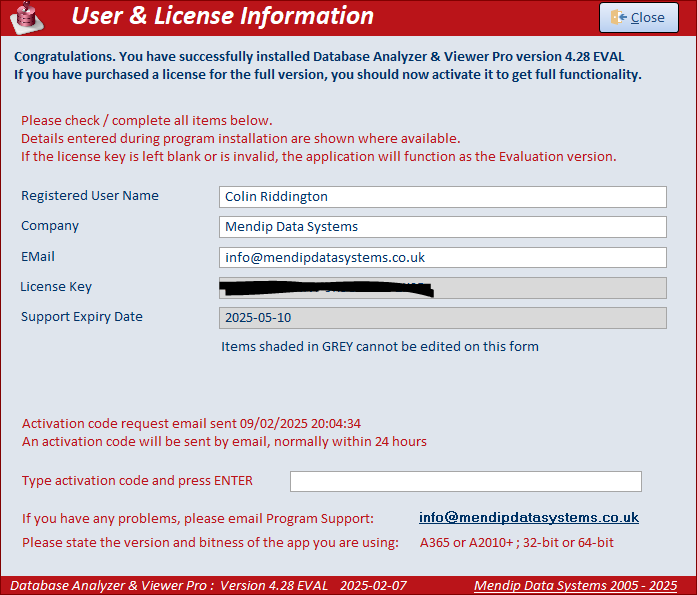Click 'If you have purchased a license' line
The width and height of the screenshot is (697, 595).
(x=328, y=75)
